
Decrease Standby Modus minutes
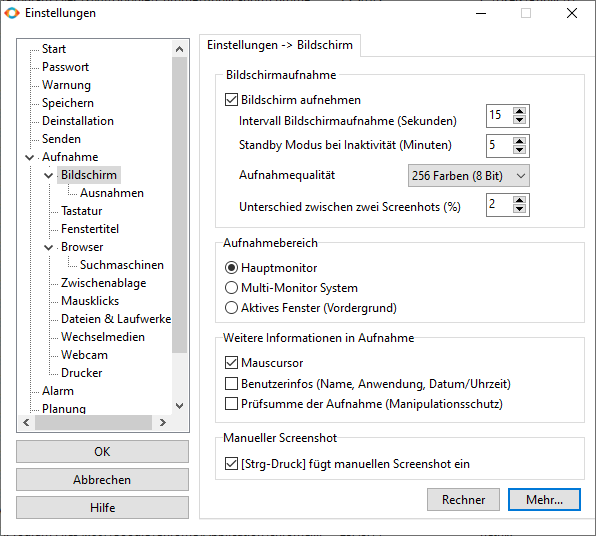[519, 150]
